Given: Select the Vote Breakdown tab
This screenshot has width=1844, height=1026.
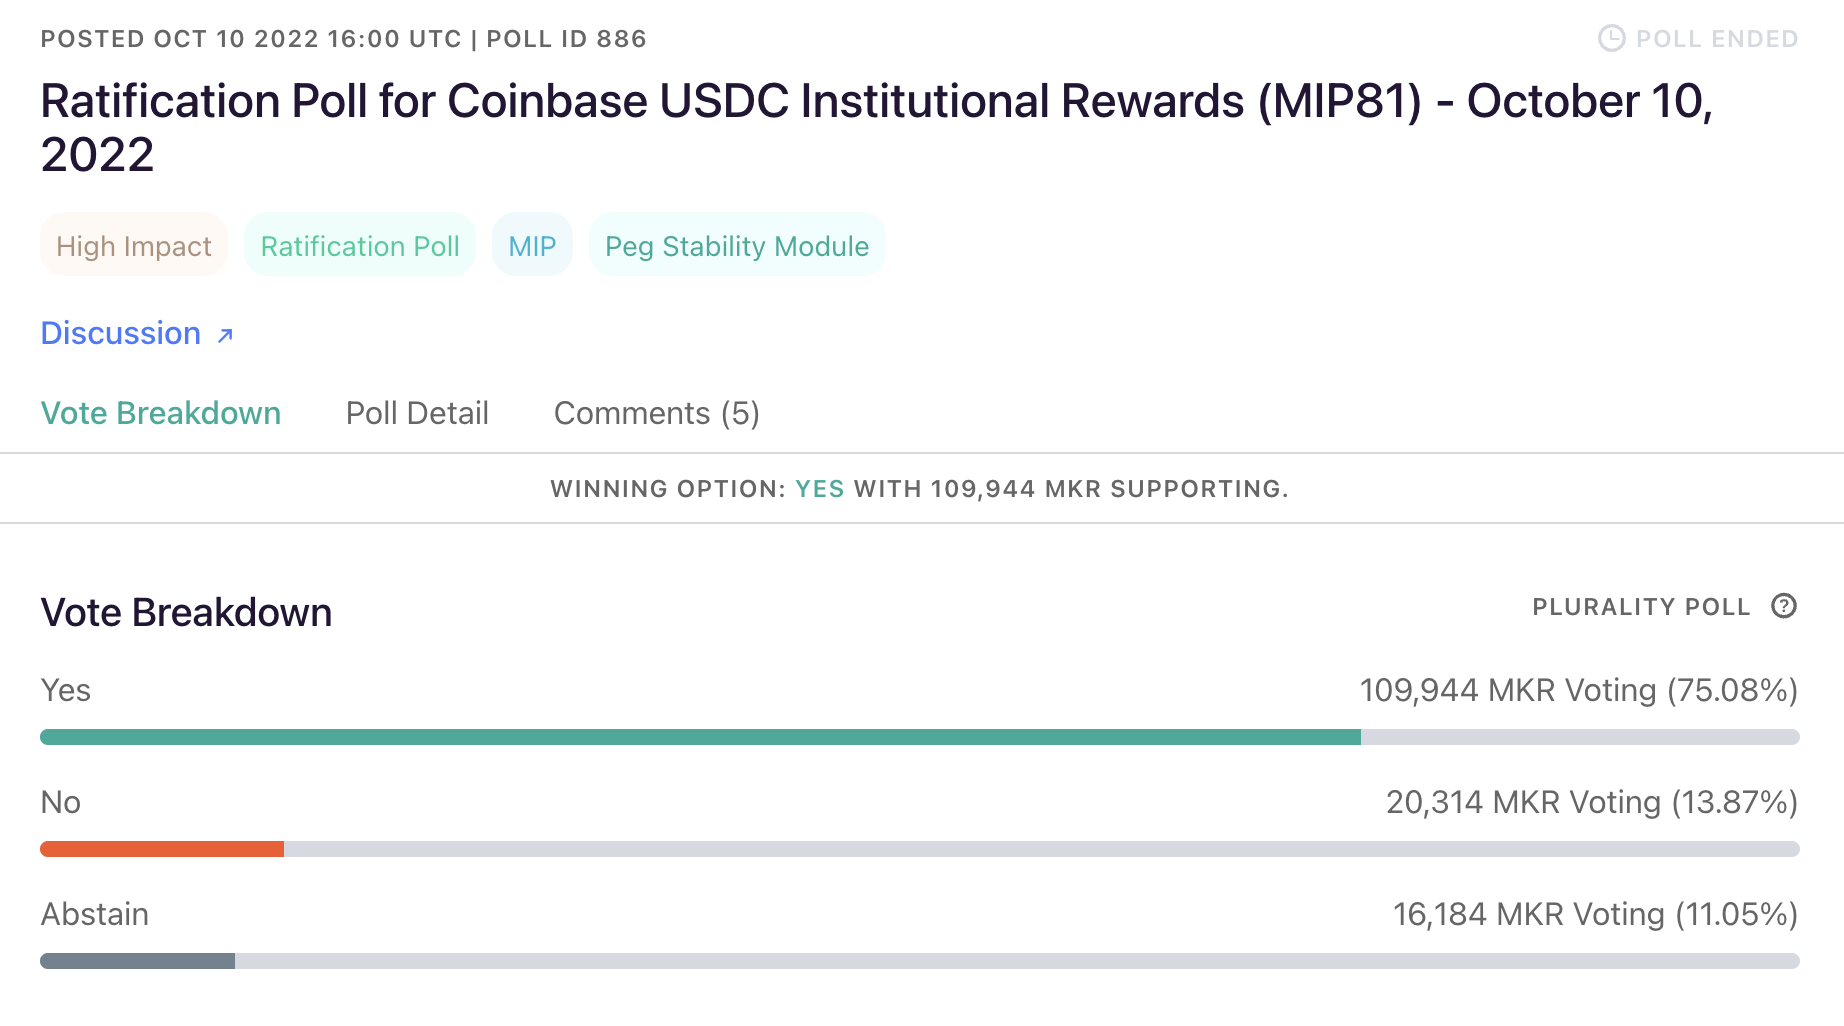Looking at the screenshot, I should pyautogui.click(x=161, y=413).
